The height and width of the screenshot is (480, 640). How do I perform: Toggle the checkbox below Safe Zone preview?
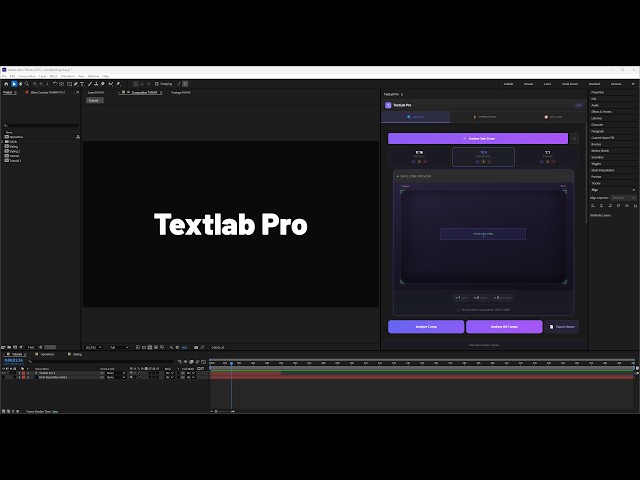click(x=458, y=310)
